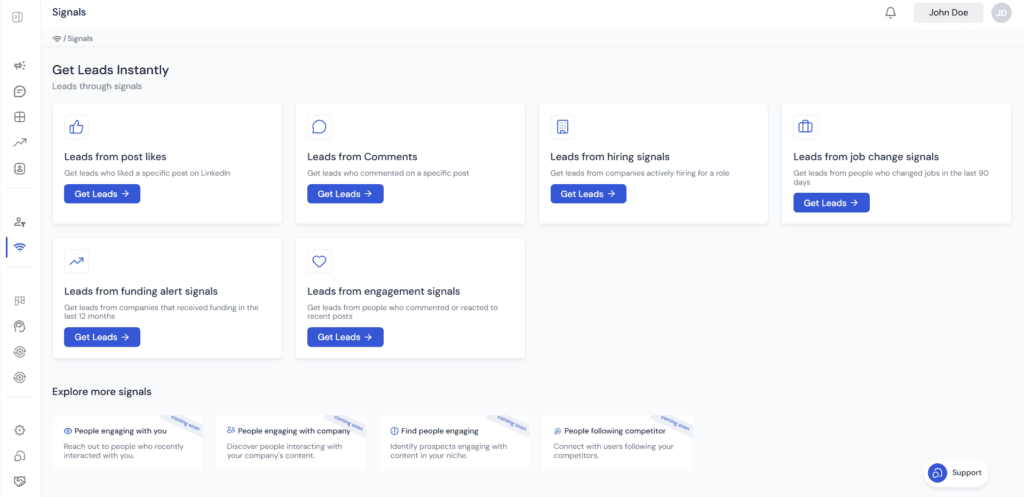Get Leads from hiring signals
1024x497 pixels.
(588, 194)
